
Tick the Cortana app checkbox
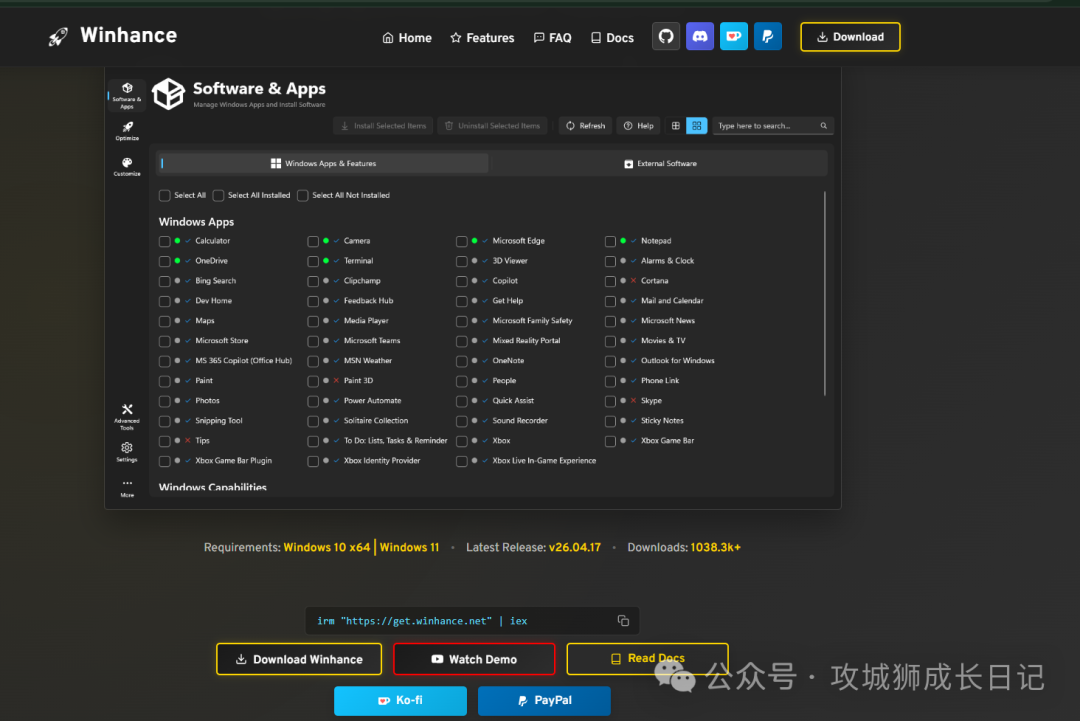coord(610,281)
